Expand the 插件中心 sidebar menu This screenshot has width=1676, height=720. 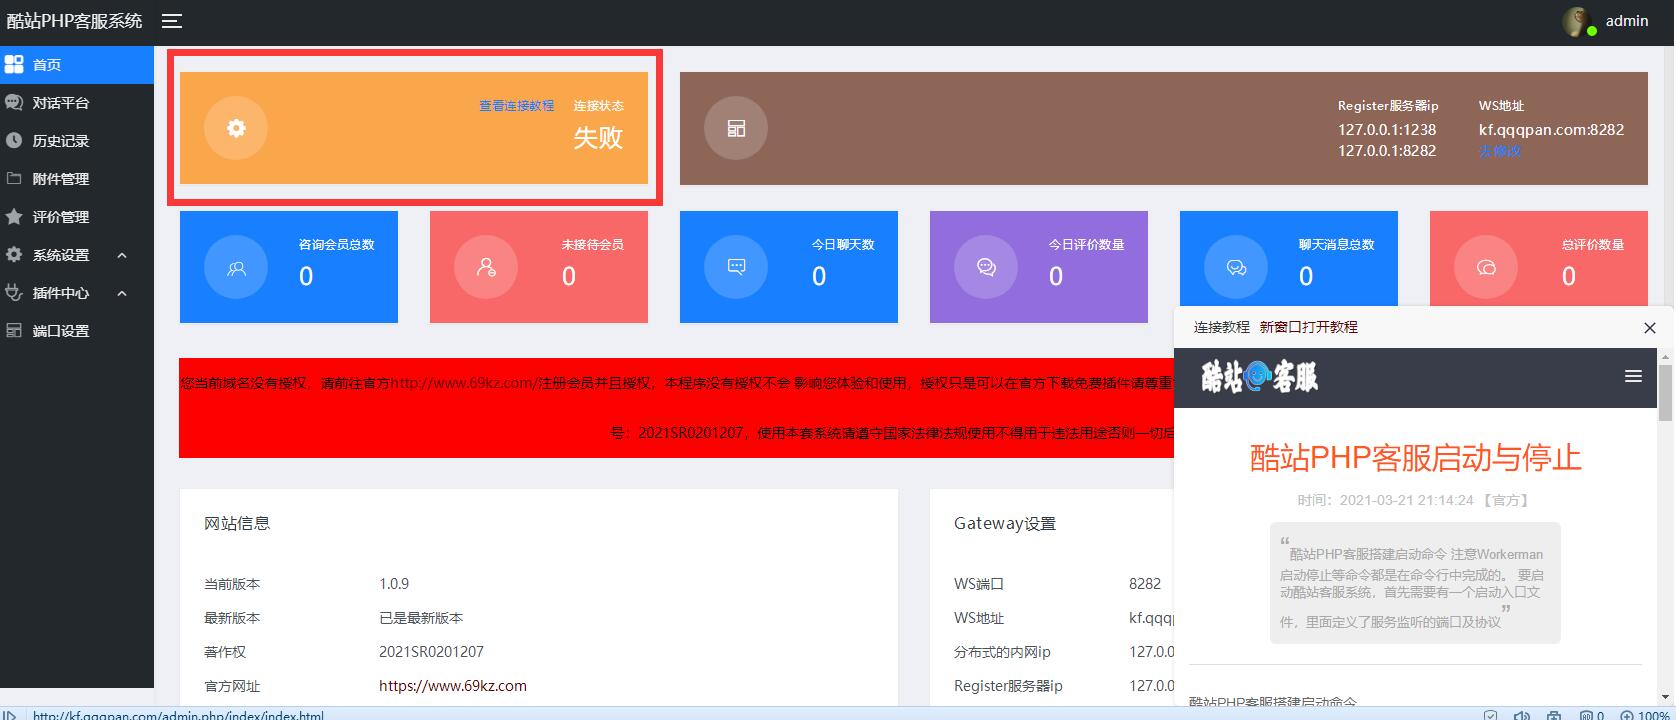pyautogui.click(x=61, y=293)
